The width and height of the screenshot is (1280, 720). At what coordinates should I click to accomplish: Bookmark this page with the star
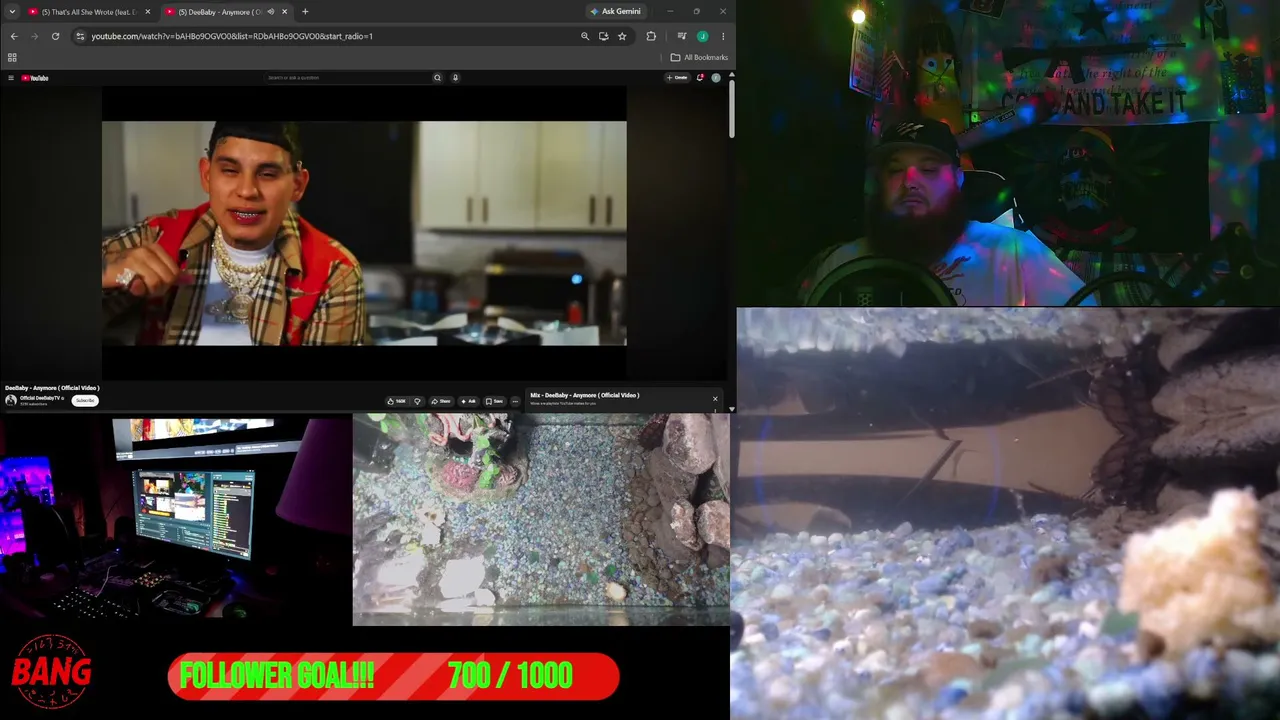622,36
